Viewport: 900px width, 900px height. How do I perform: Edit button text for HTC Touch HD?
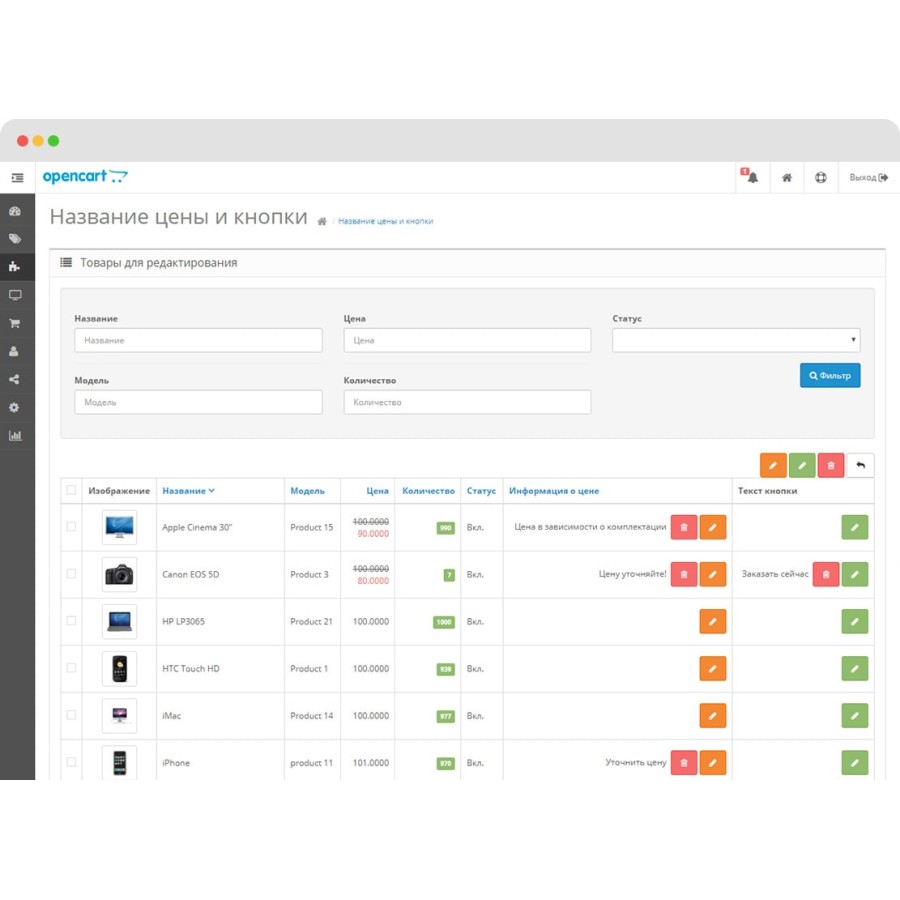click(855, 668)
